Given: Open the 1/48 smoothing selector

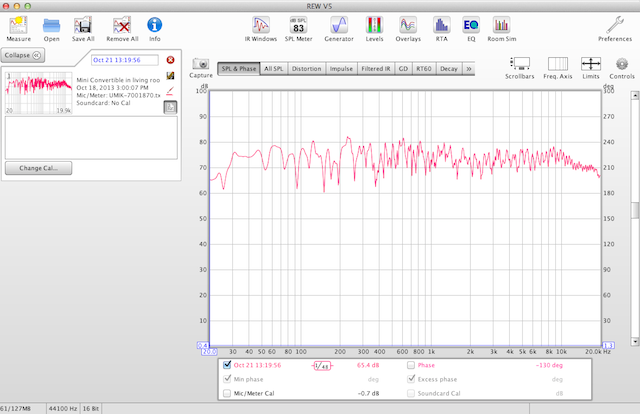Looking at the screenshot, I should tap(321, 366).
